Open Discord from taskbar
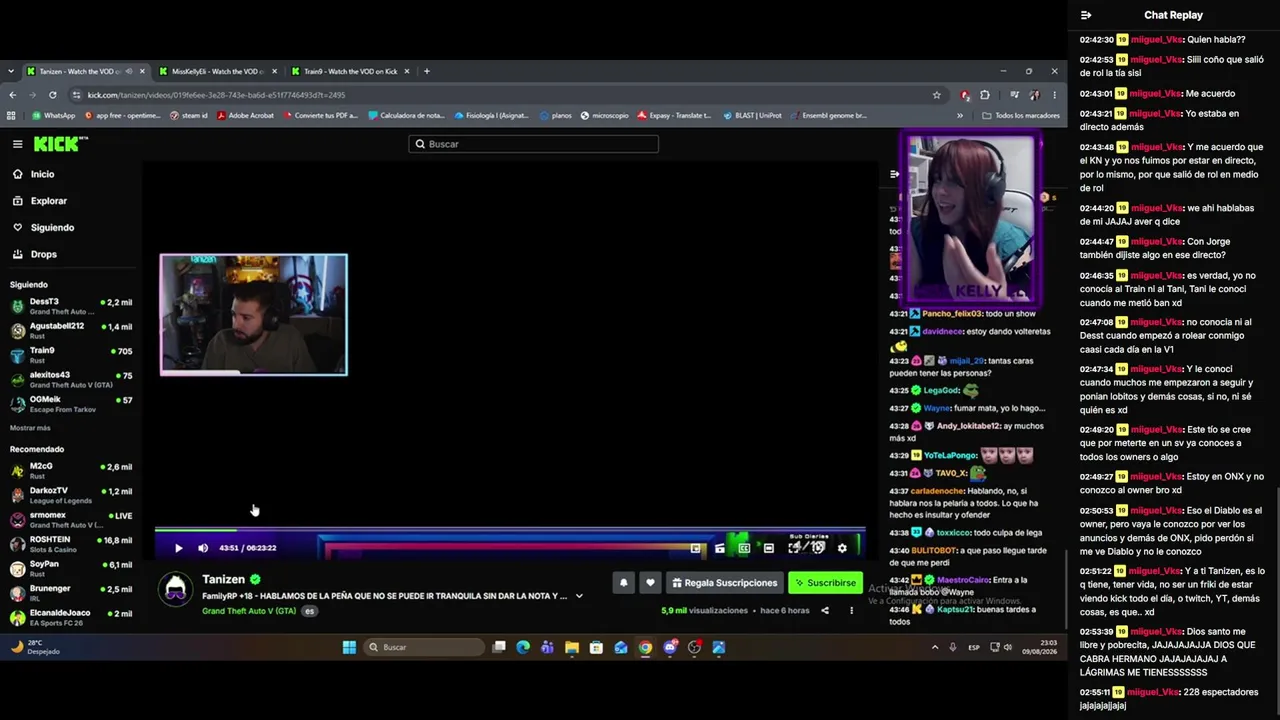 (670, 647)
